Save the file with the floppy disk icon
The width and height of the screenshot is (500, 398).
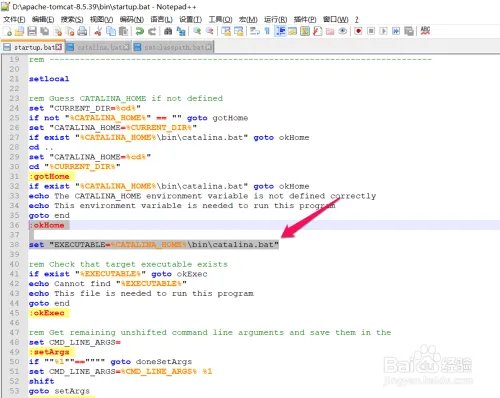tap(32, 31)
